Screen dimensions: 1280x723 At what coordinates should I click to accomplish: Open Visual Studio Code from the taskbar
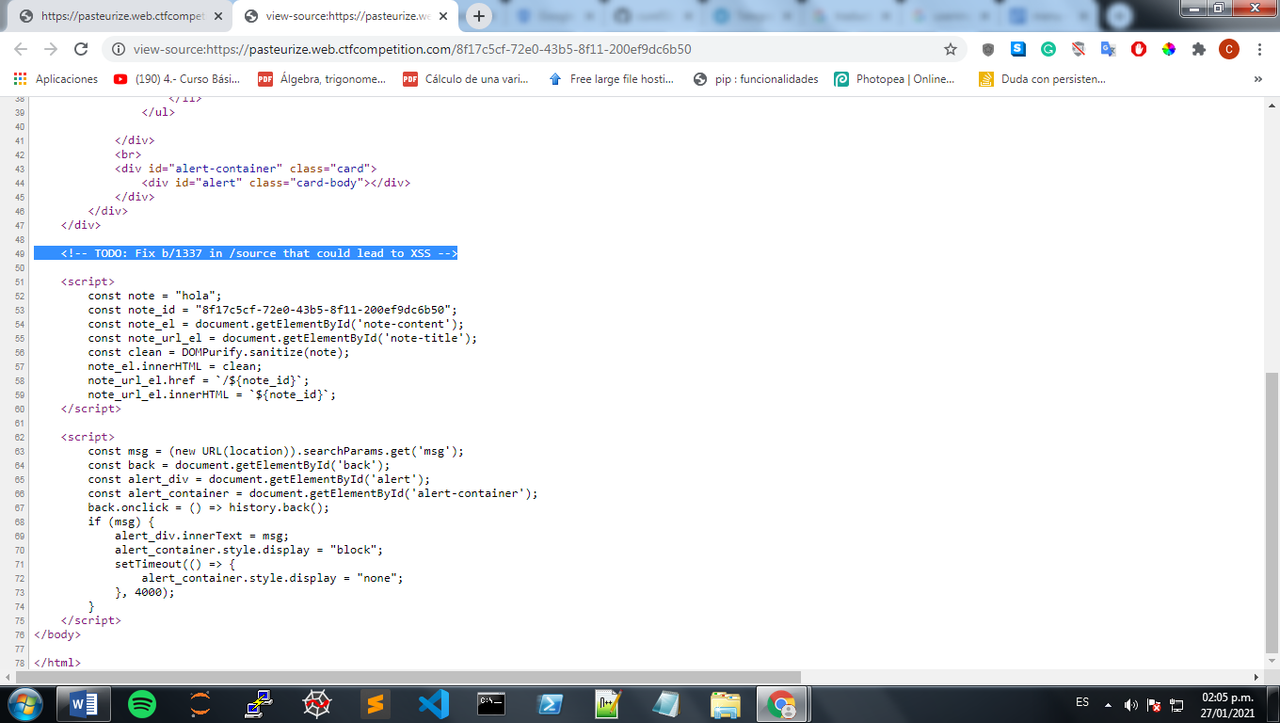click(433, 704)
